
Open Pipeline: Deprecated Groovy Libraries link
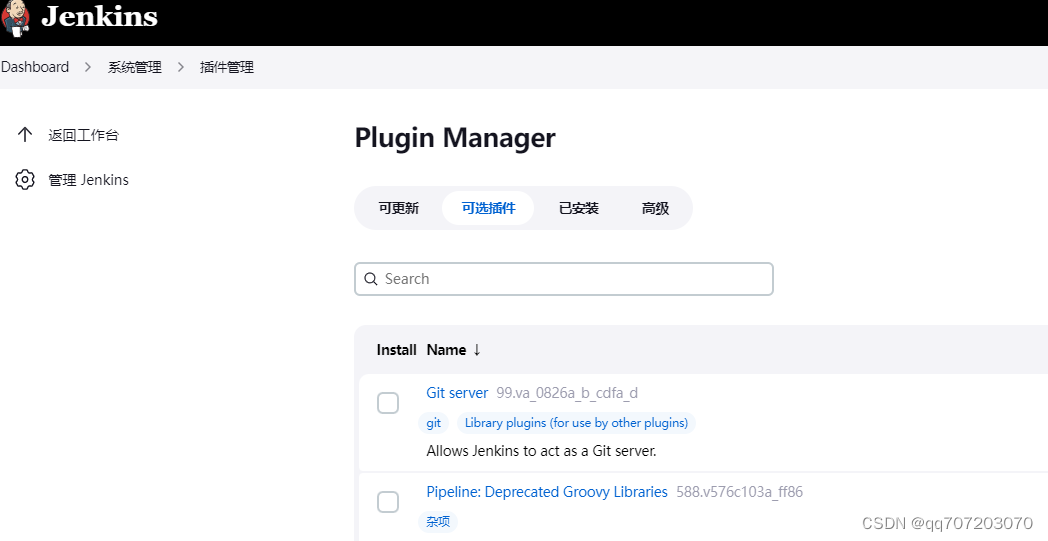[547, 492]
